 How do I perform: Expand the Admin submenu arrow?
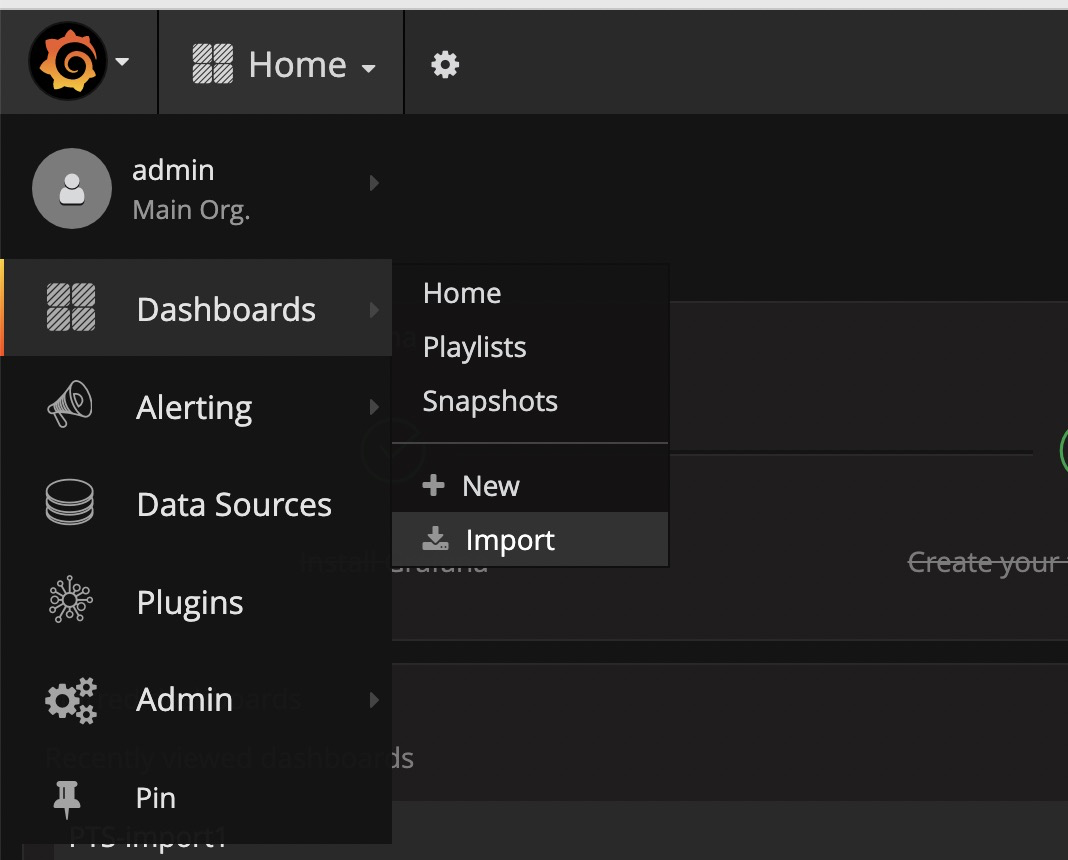point(374,700)
